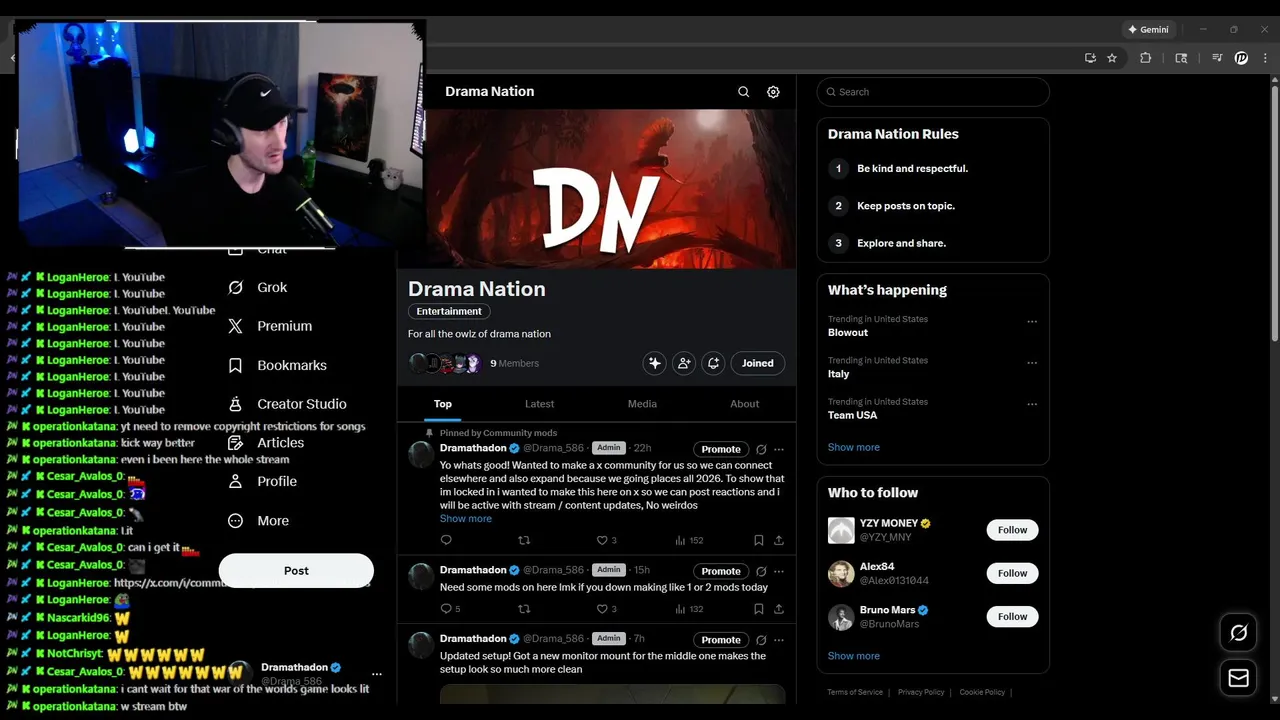
Task: Bookmark this page with star icon
Action: [x=1112, y=58]
